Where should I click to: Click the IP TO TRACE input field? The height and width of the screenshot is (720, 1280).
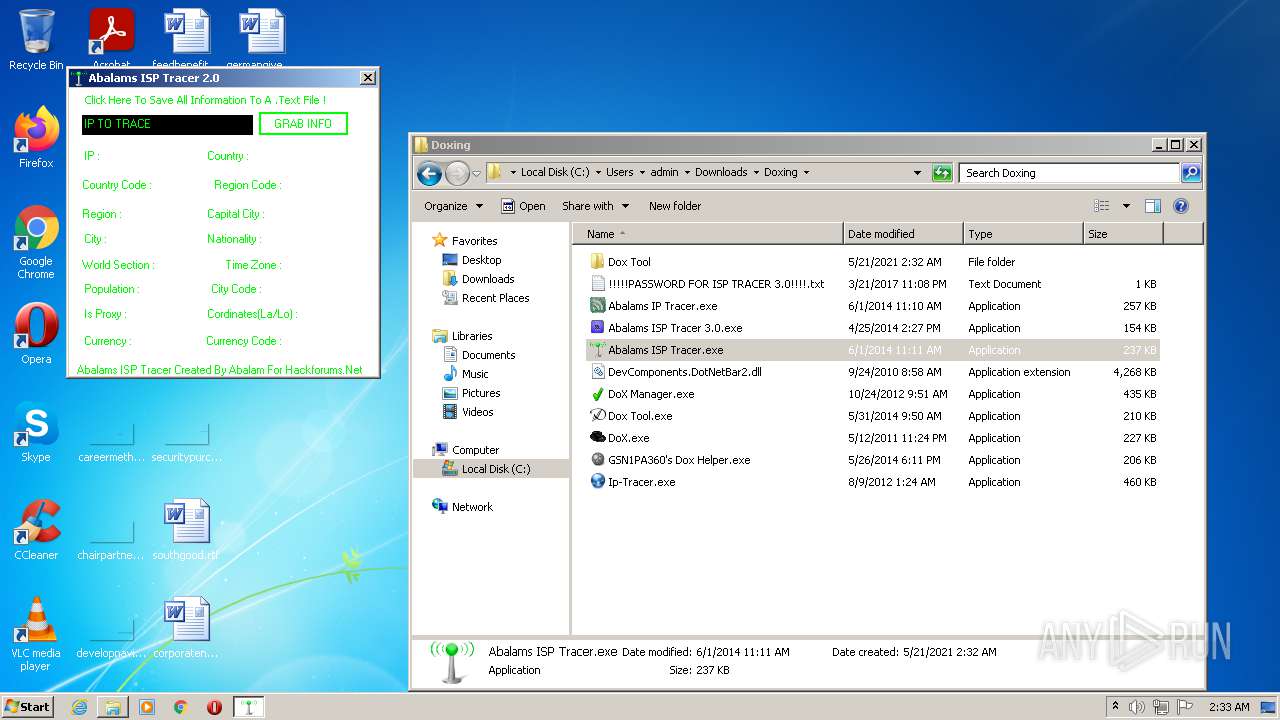[167, 124]
